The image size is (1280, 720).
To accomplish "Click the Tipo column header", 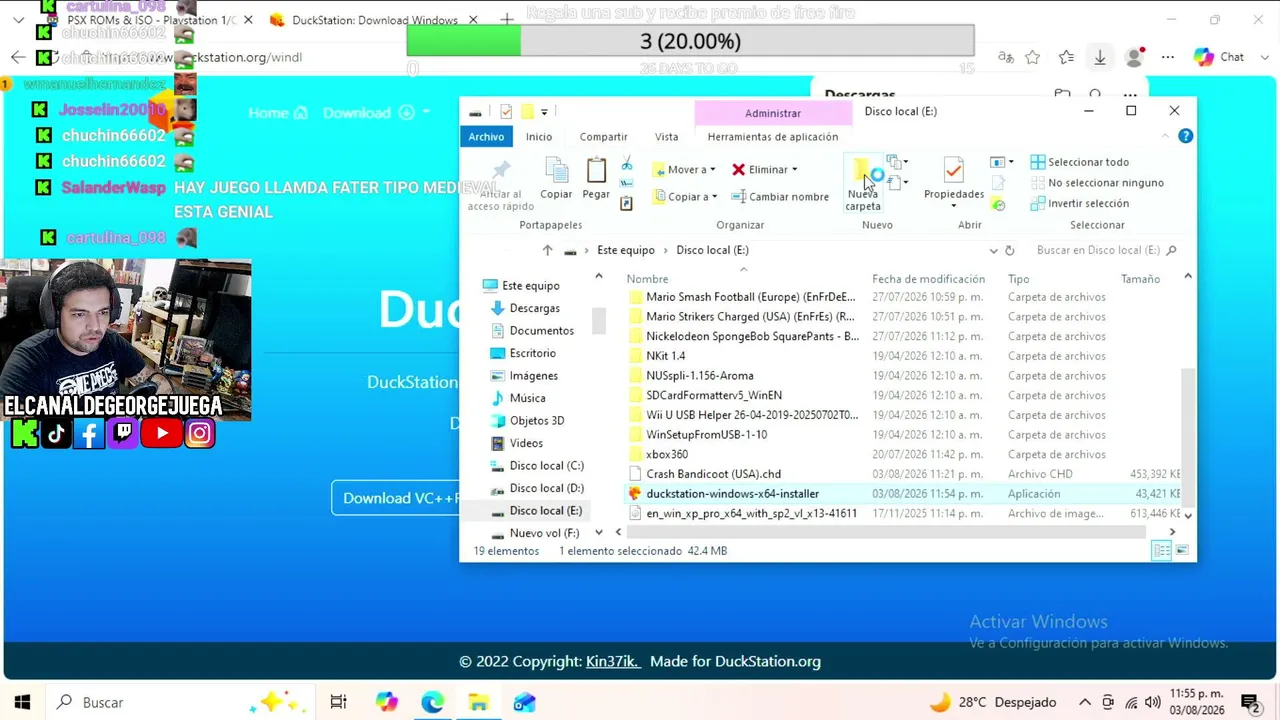I will pyautogui.click(x=1019, y=279).
